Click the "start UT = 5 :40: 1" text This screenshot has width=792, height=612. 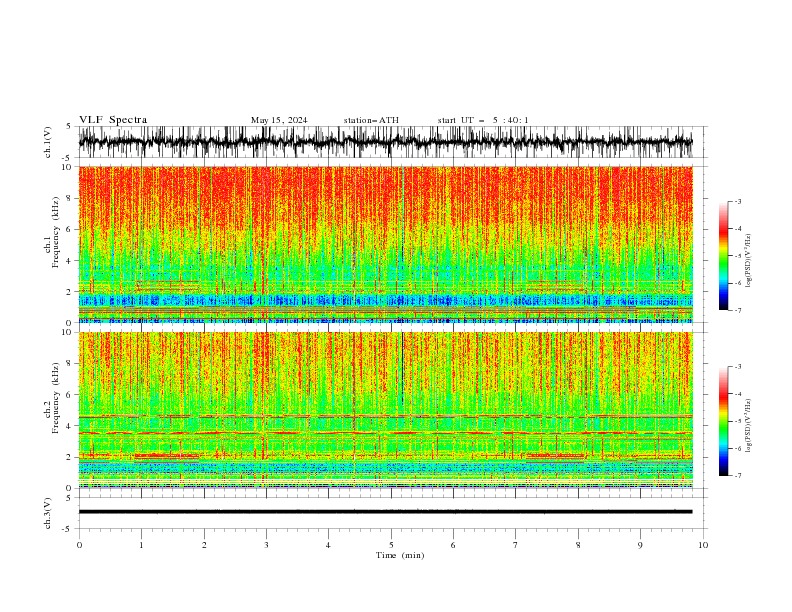click(x=483, y=120)
